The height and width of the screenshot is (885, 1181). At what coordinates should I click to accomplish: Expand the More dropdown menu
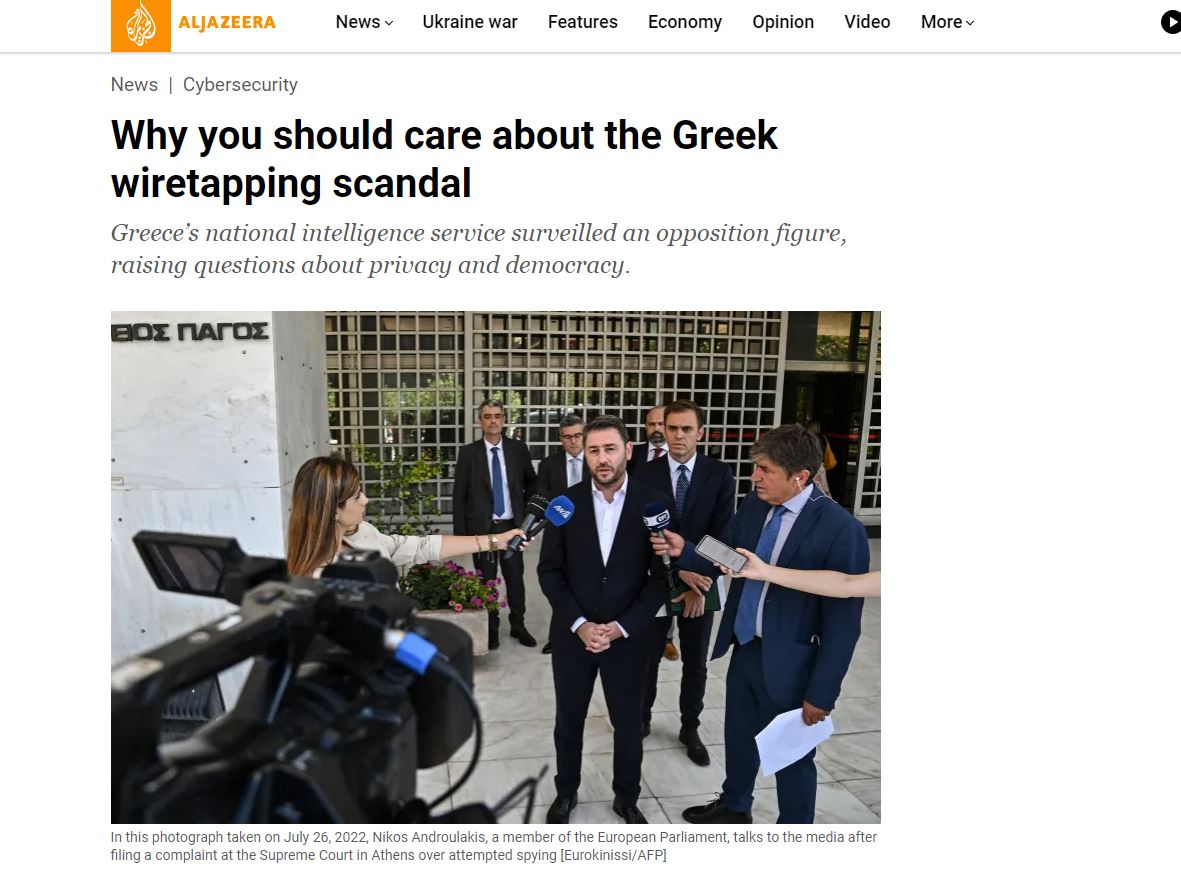(948, 23)
